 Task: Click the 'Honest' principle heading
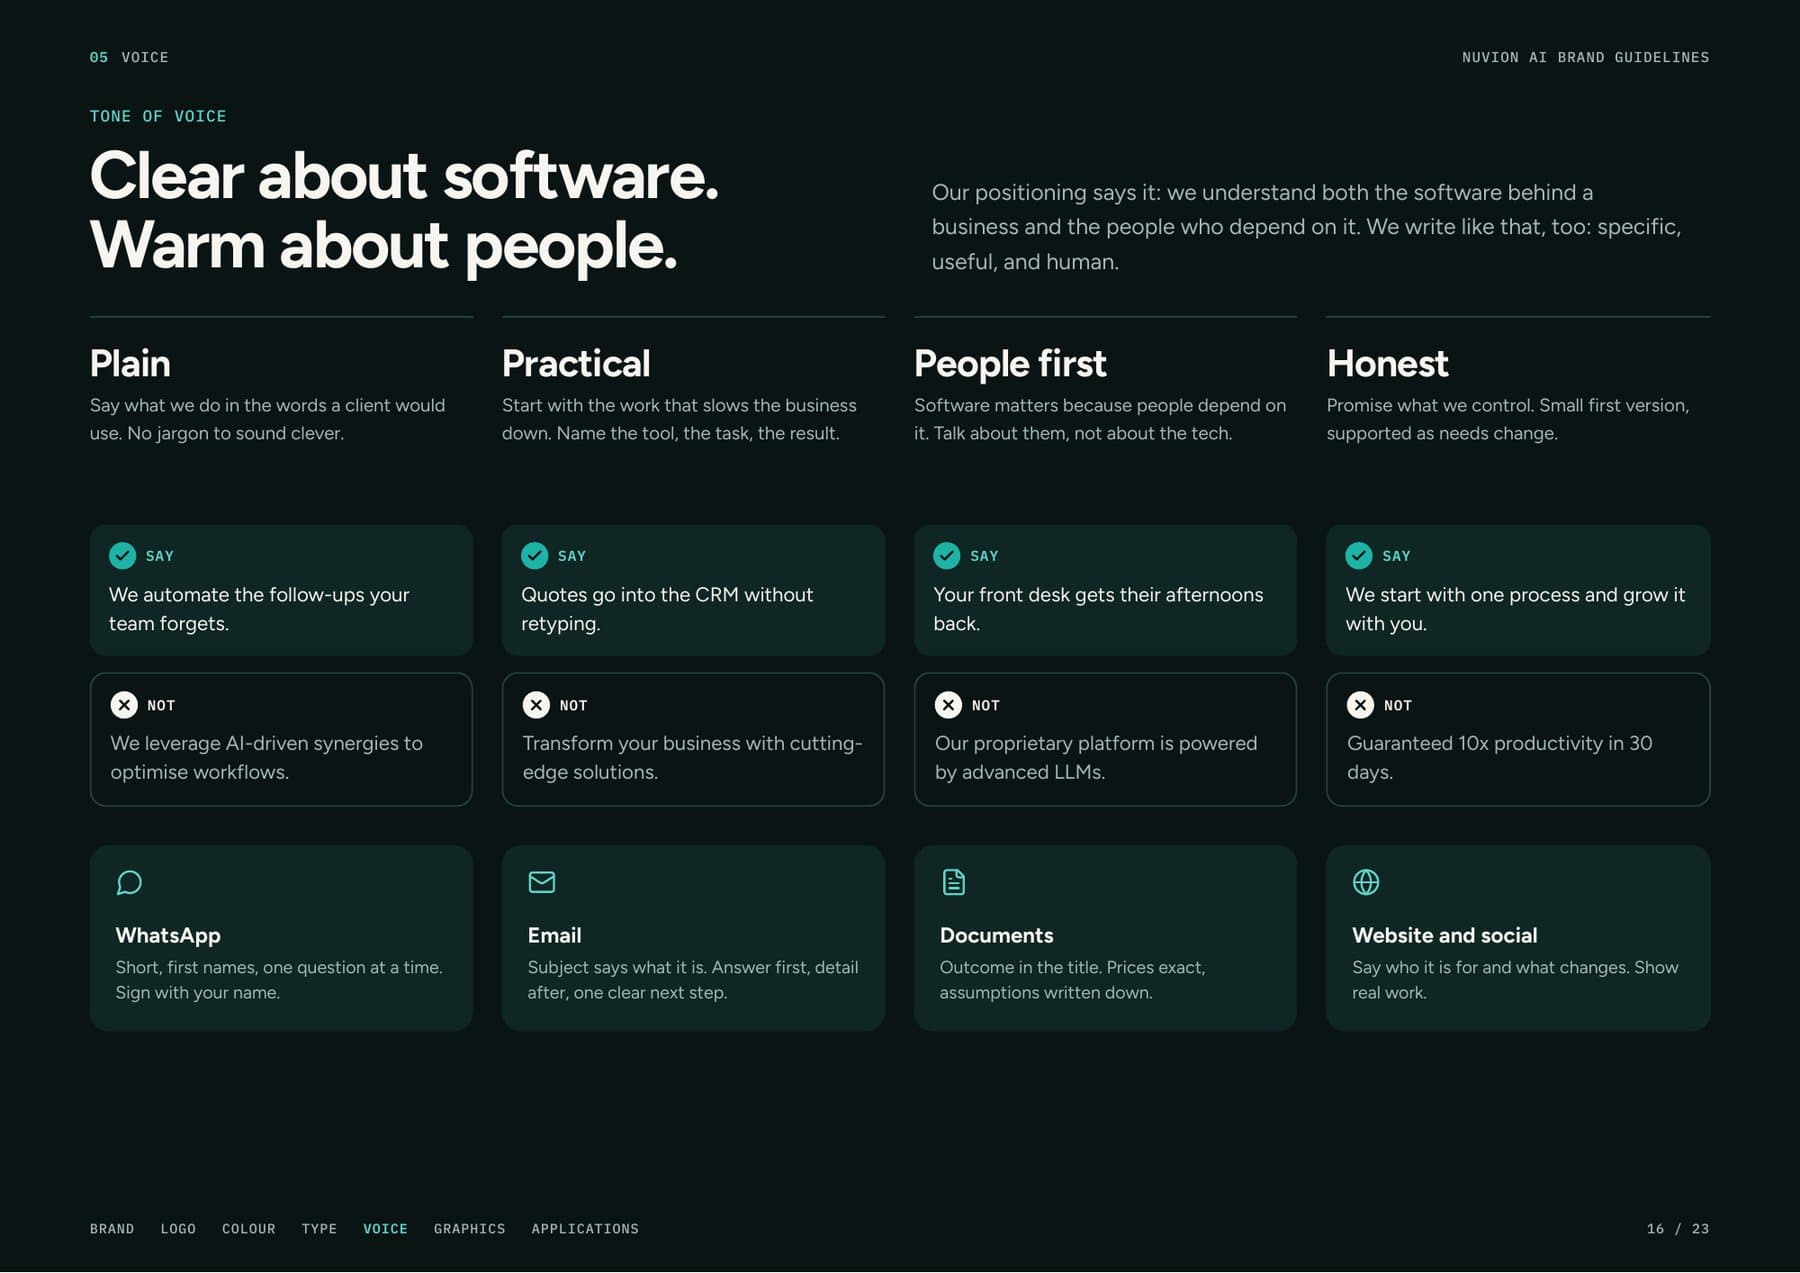pyautogui.click(x=1387, y=363)
